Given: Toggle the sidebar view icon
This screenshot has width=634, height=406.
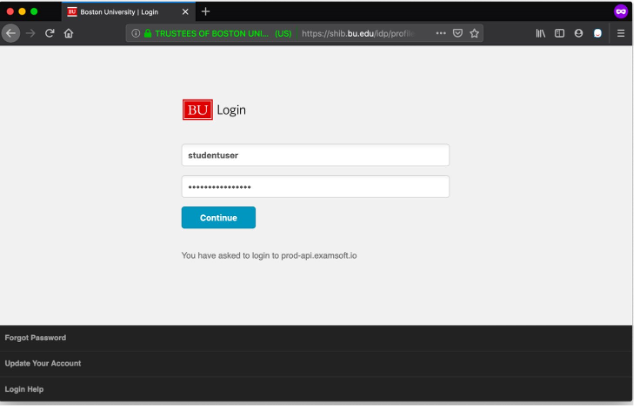Looking at the screenshot, I should [559, 33].
